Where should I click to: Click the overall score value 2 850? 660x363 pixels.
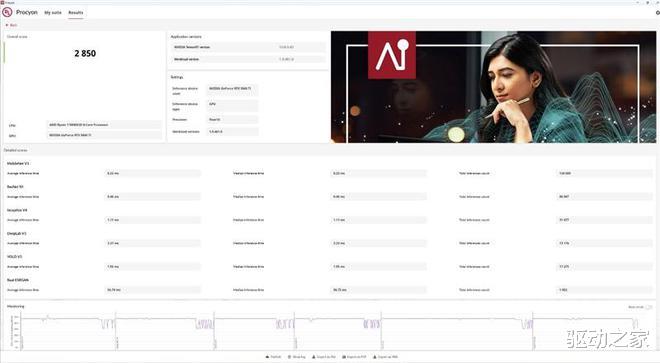coord(85,53)
